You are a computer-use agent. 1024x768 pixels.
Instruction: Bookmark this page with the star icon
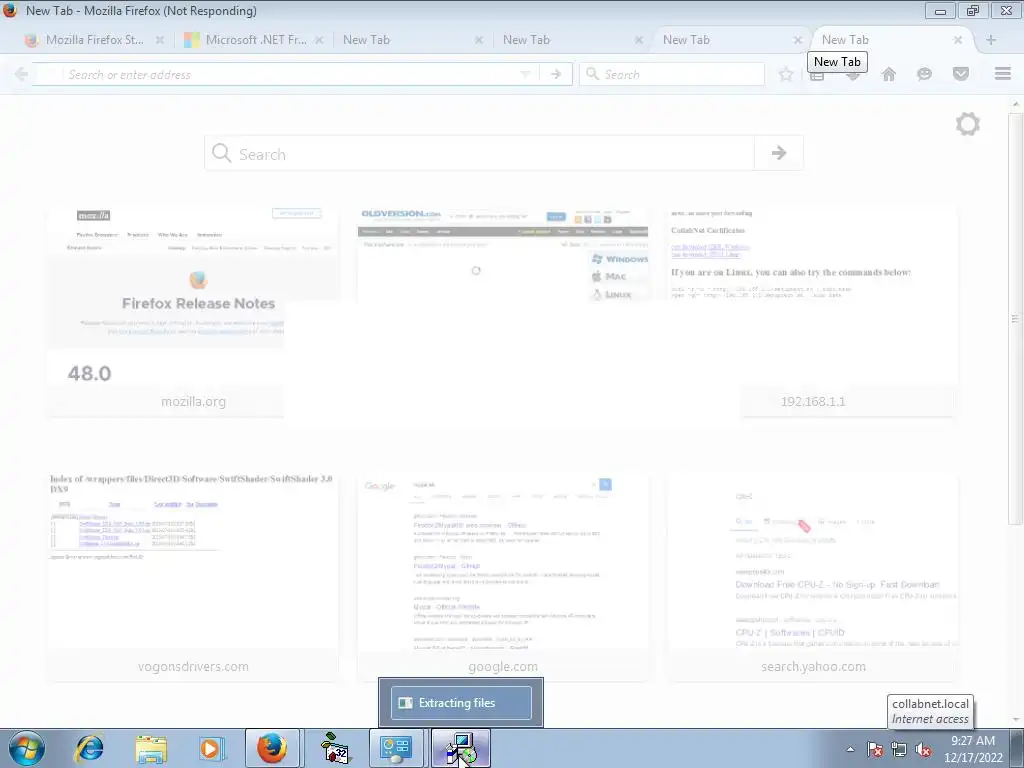(x=786, y=74)
